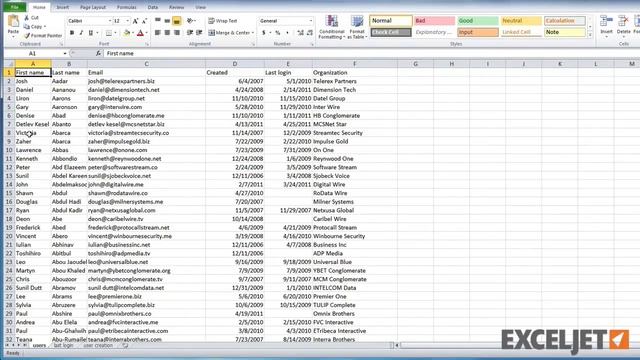The image size is (640, 360).
Task: Open Conditional Formatting menu
Action: tap(332, 27)
